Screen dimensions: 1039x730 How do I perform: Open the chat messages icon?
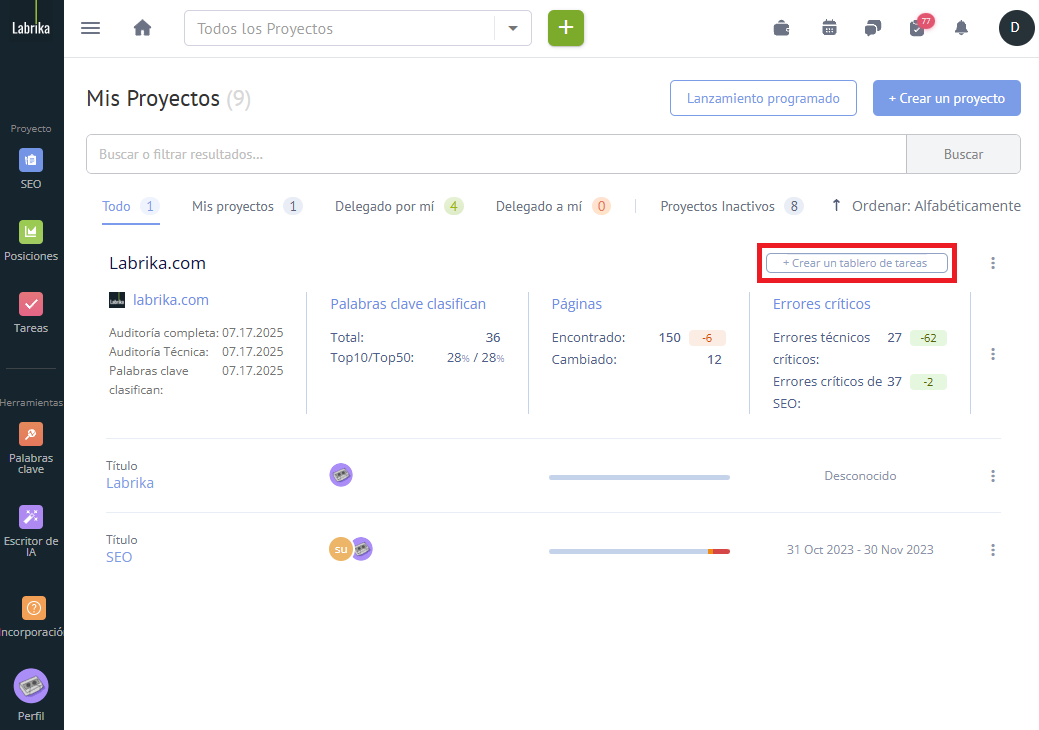click(873, 28)
